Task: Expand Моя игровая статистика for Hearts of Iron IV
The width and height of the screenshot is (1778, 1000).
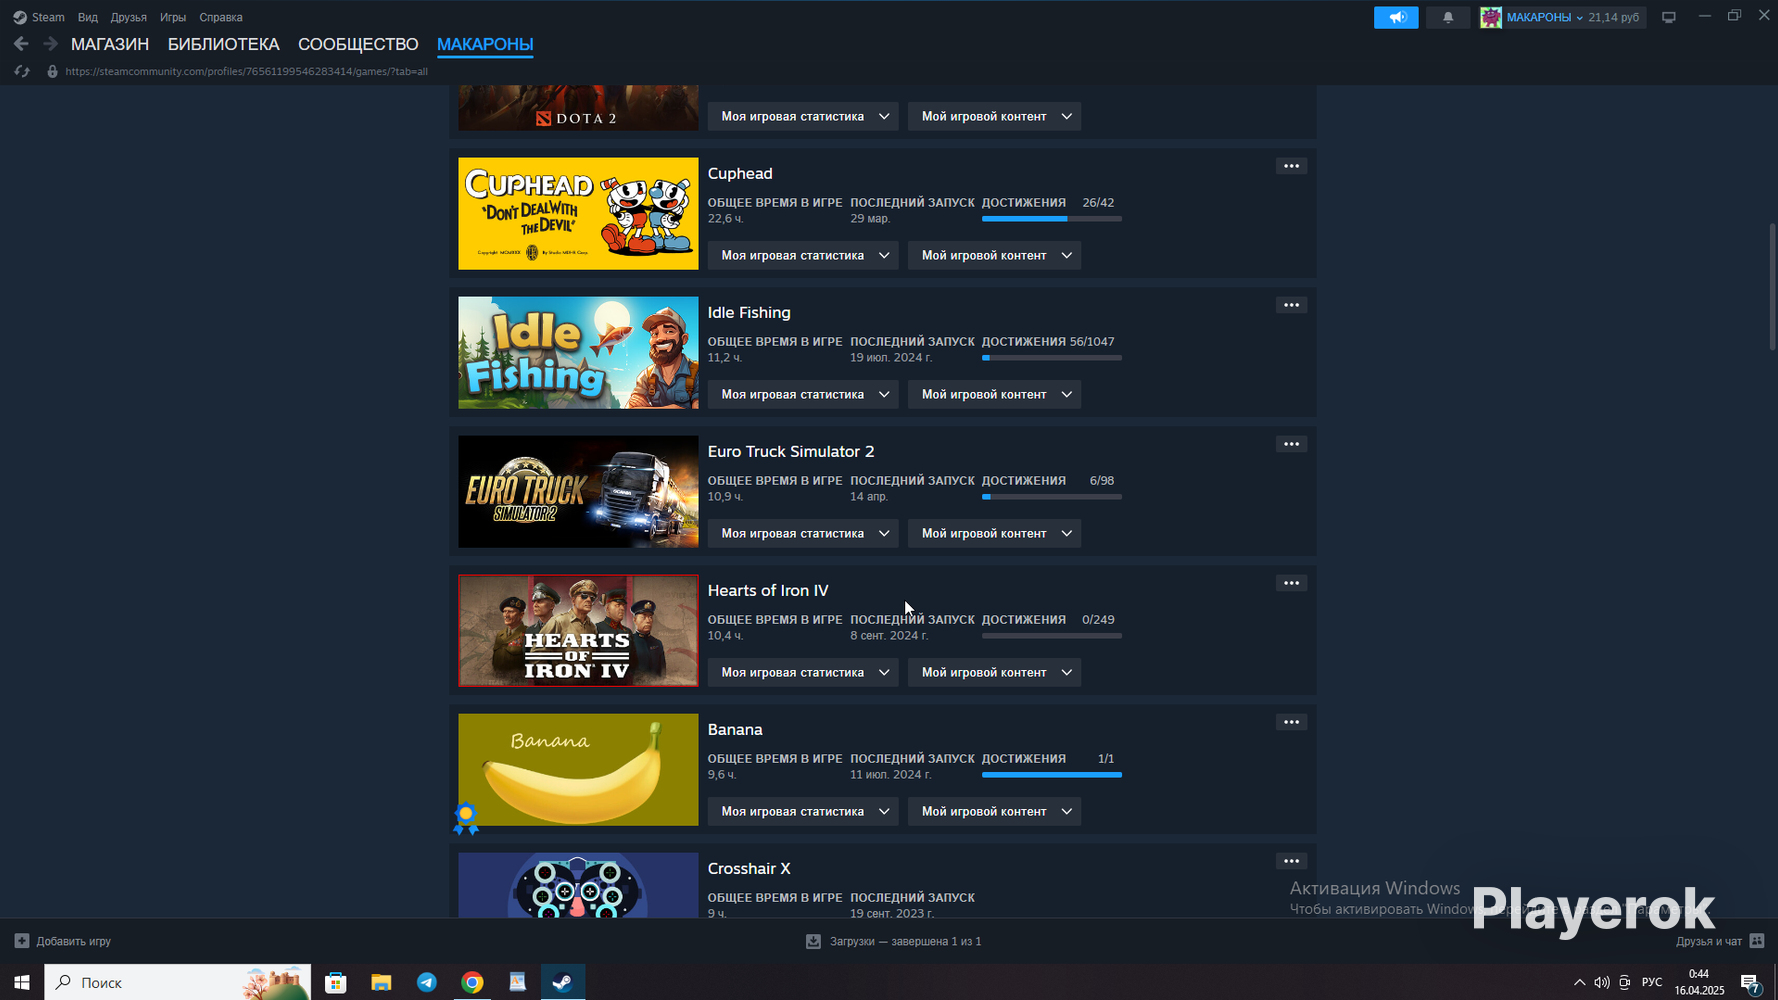Action: click(x=803, y=672)
